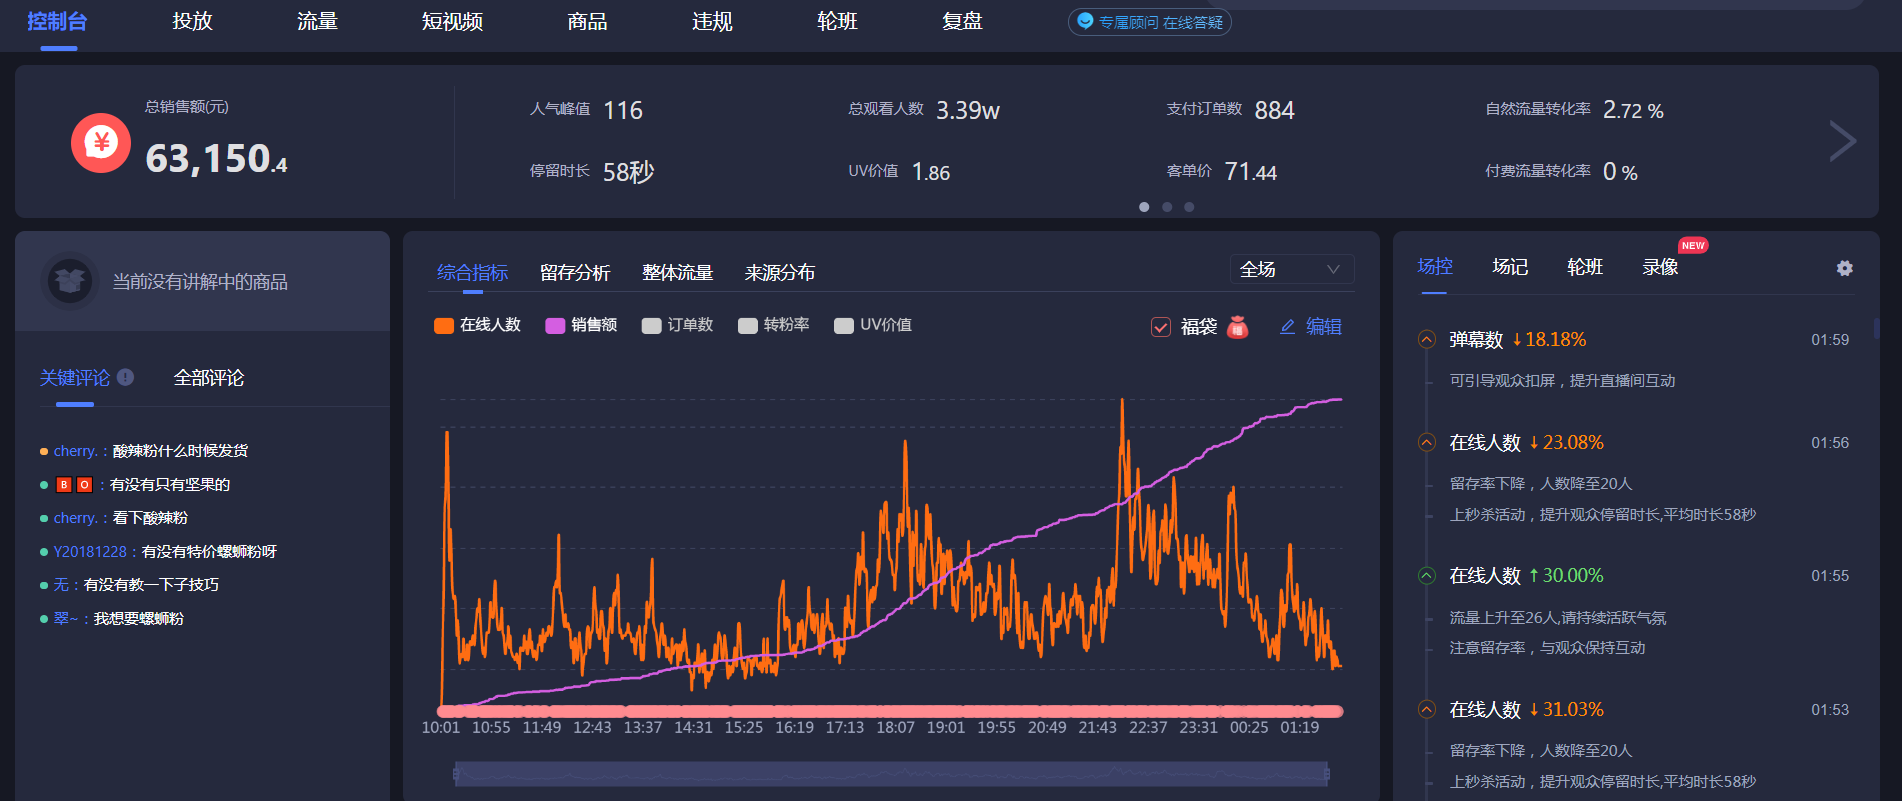The image size is (1902, 801).
Task: Select the 关键评论 tab
Action: click(75, 378)
